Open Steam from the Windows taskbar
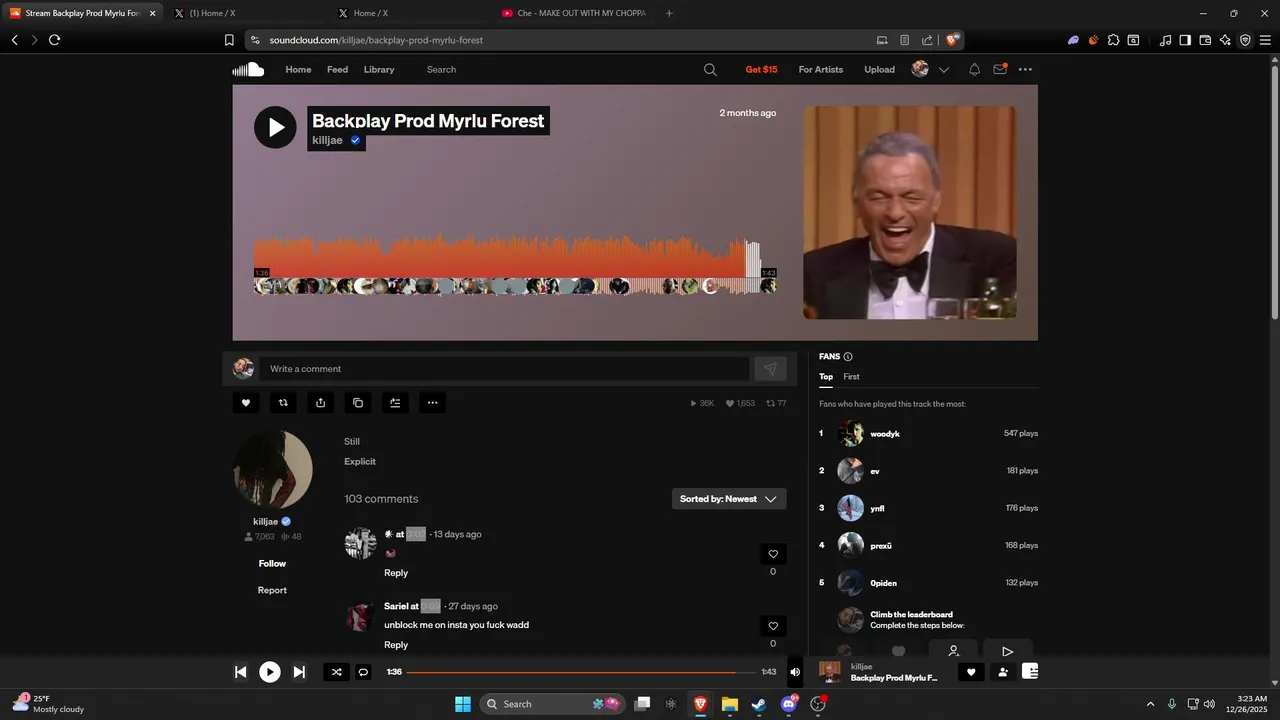The height and width of the screenshot is (720, 1280). click(x=759, y=704)
